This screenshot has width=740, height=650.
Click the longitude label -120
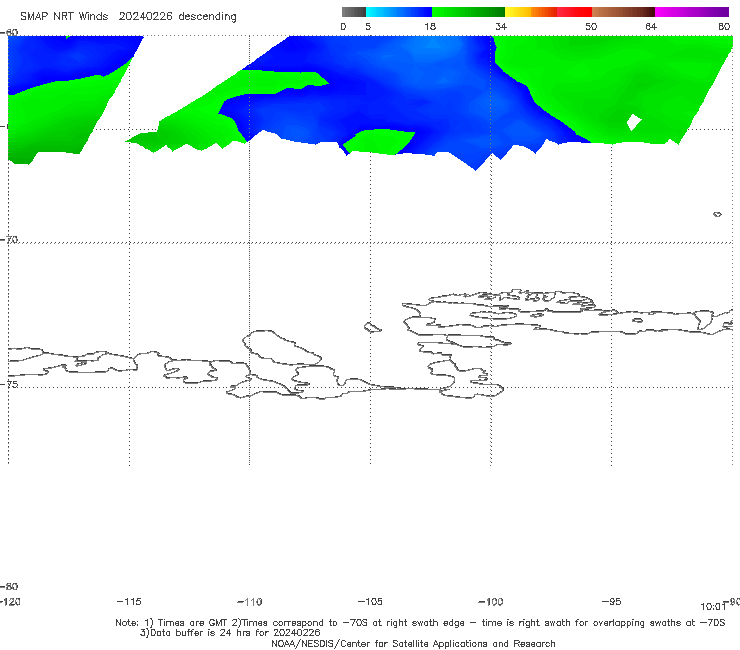pos(10,601)
